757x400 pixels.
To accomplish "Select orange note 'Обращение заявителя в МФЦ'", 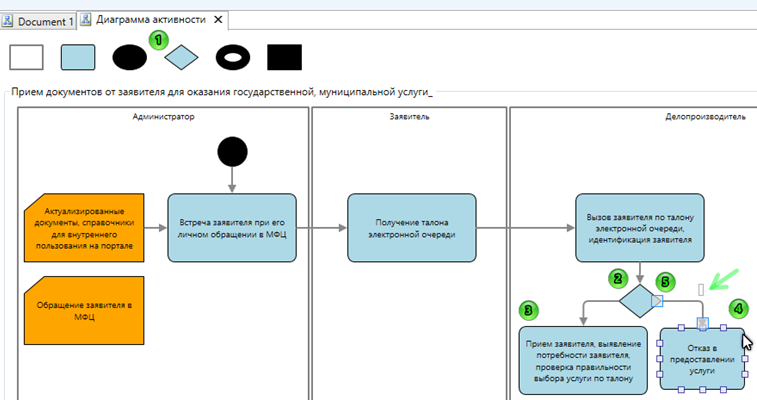I will [84, 310].
